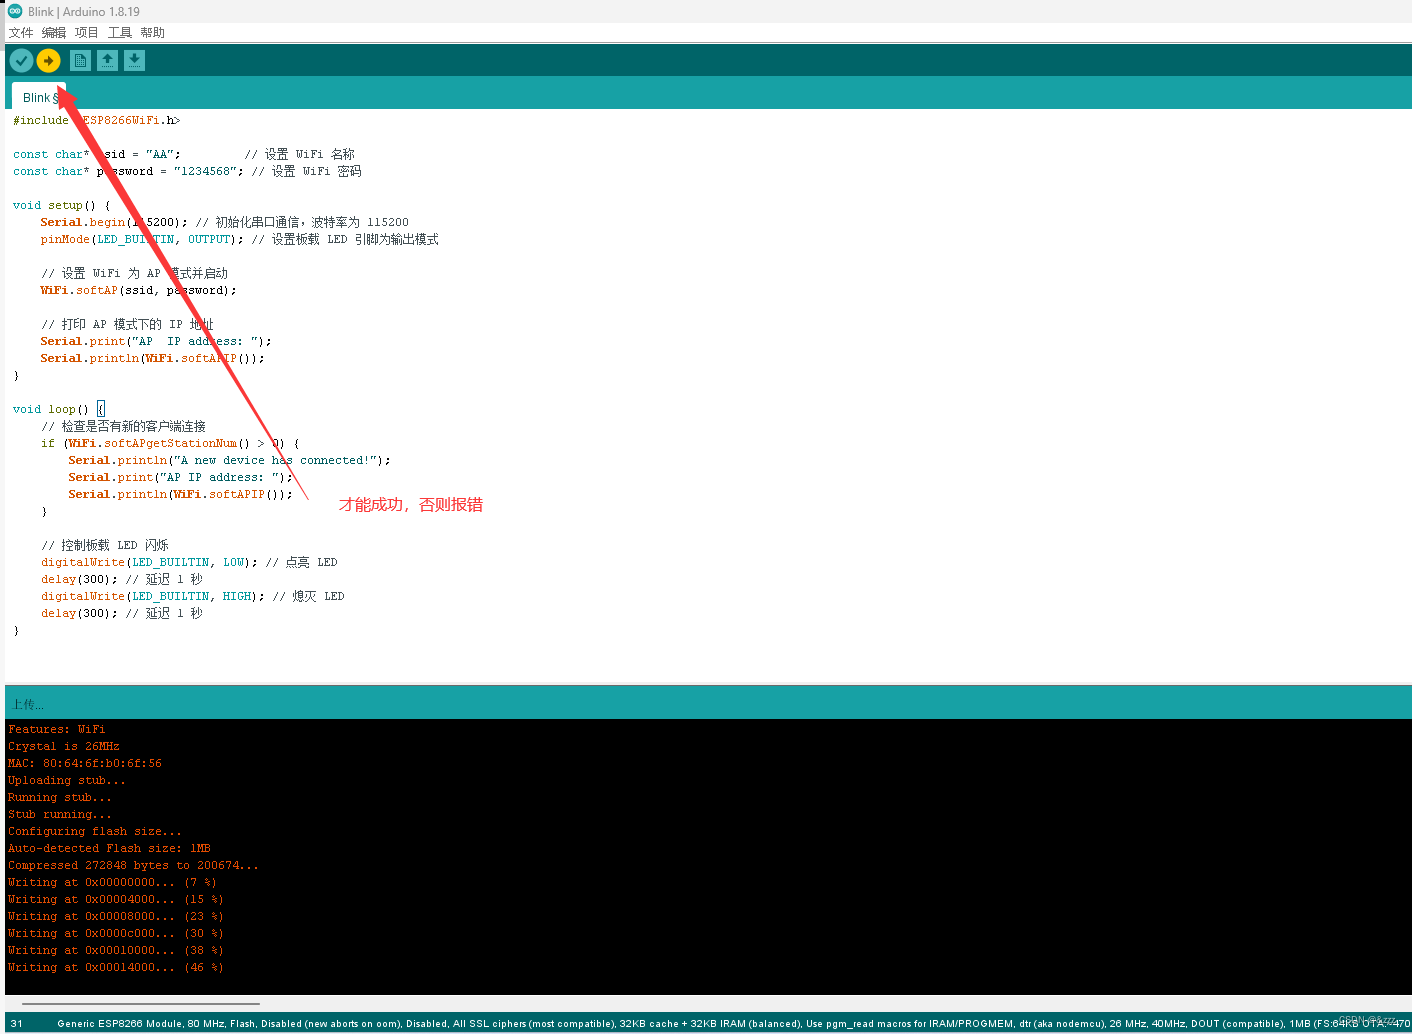Viewport: 1412px width, 1034px height.
Task: Open the 文件 menu
Action: (21, 32)
